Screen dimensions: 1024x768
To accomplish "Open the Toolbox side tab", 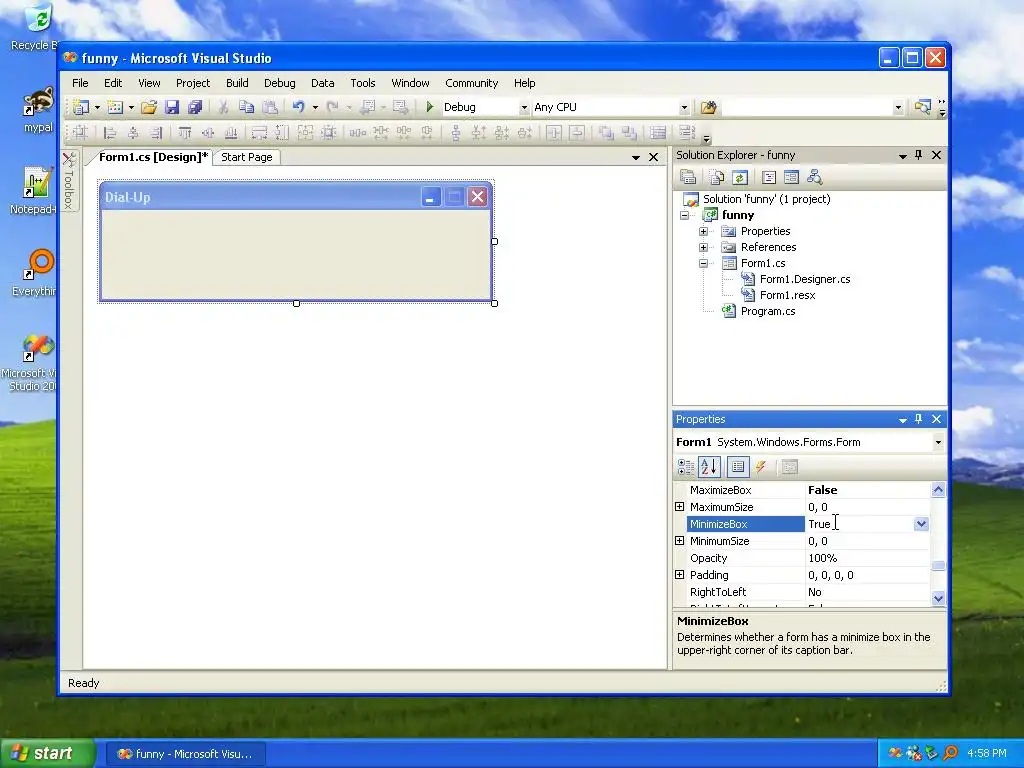I will (69, 182).
